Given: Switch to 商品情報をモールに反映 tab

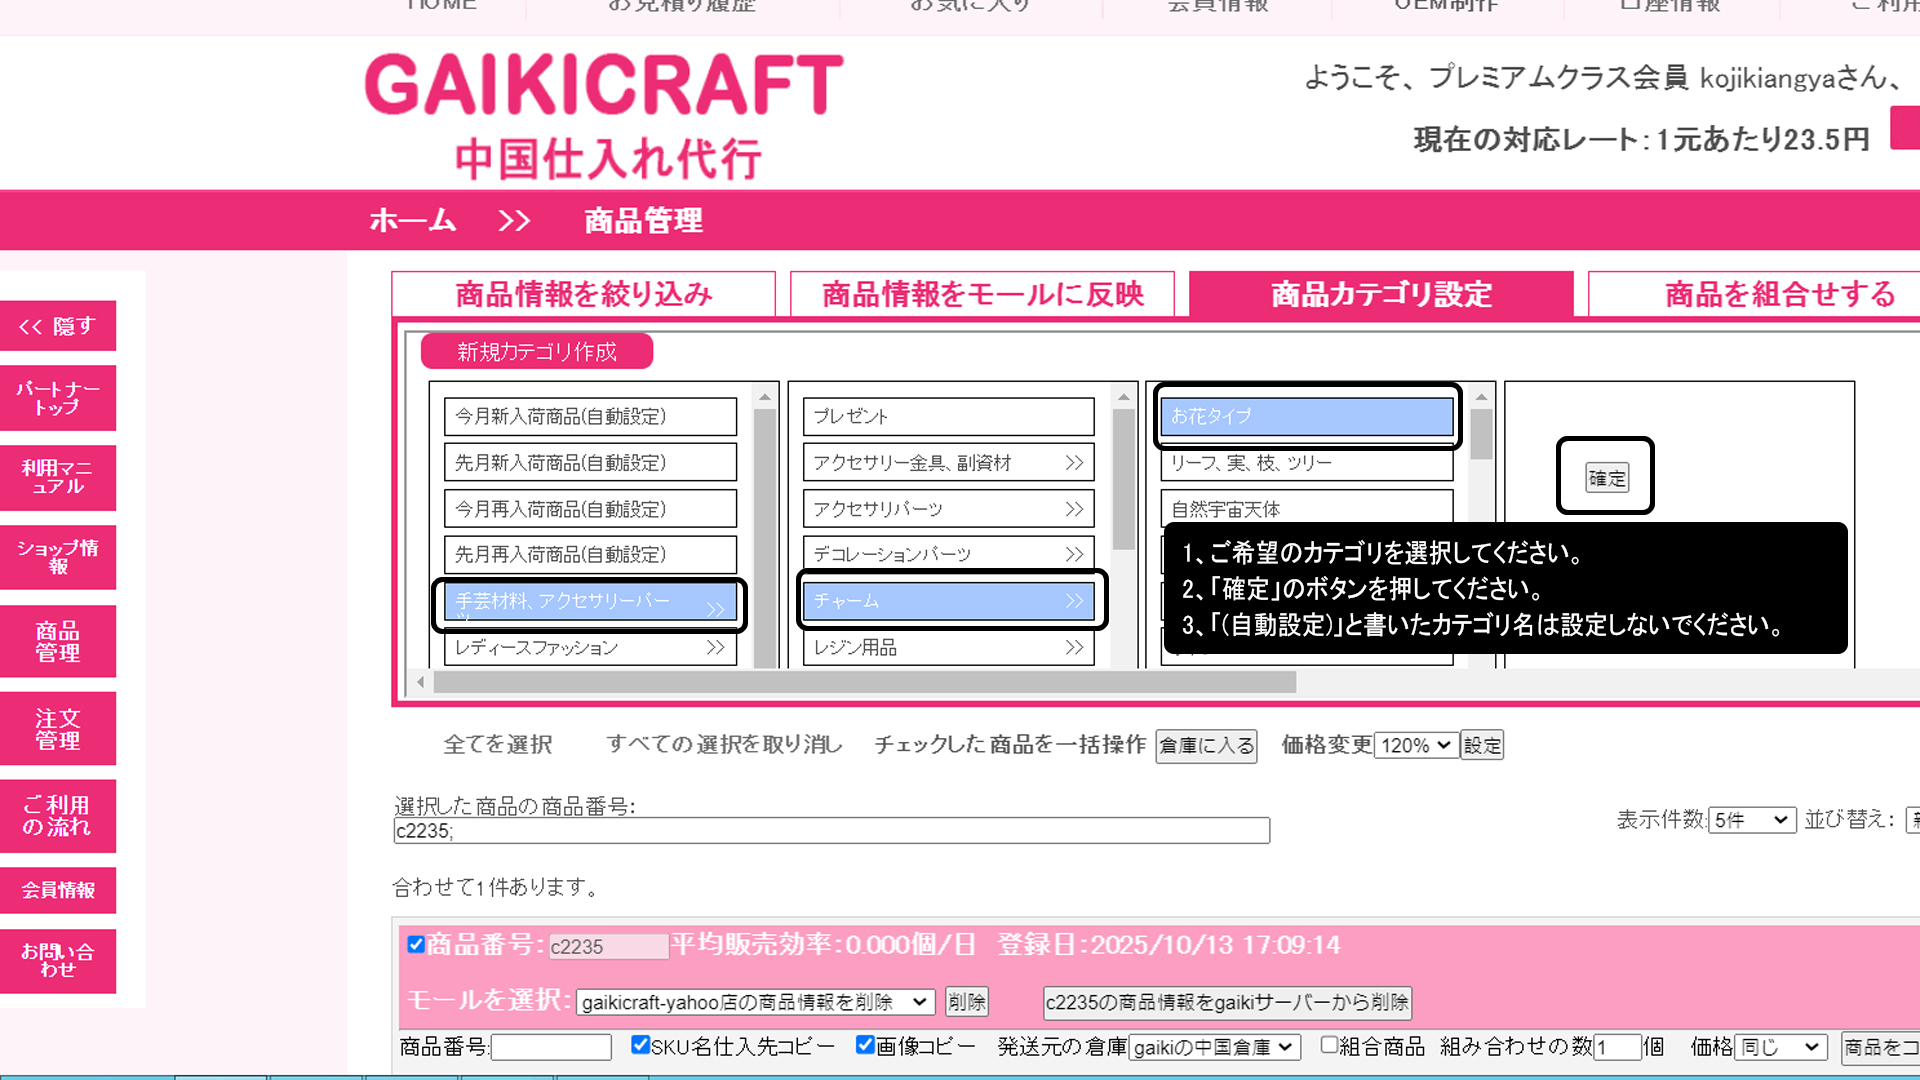Looking at the screenshot, I should coord(982,294).
